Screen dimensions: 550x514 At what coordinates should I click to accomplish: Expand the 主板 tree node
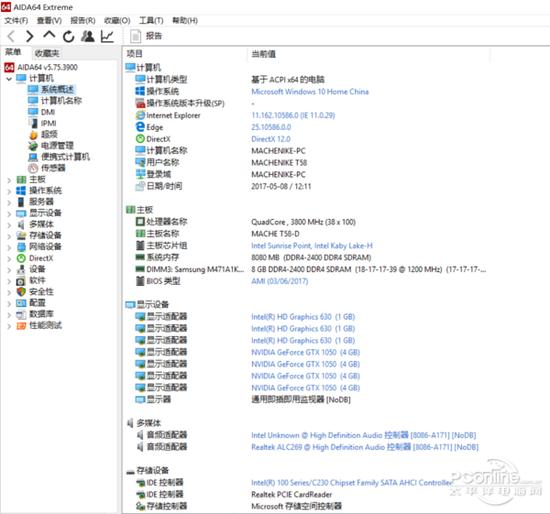tap(9, 180)
